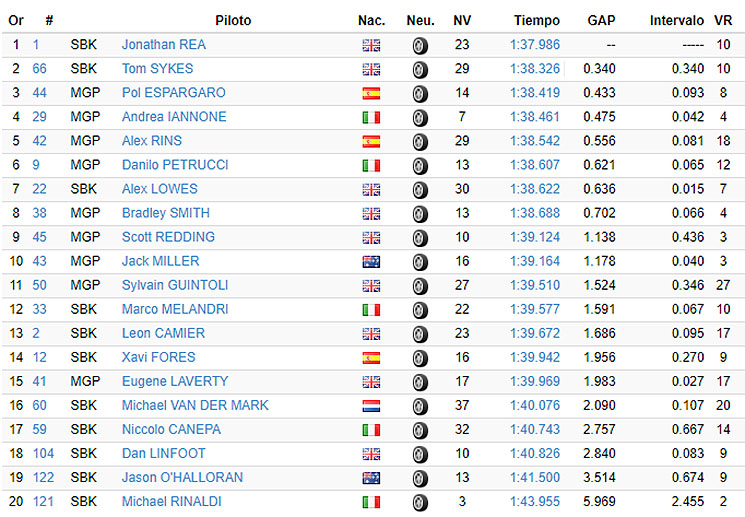Click the tyre icon for Alex RINS

pyautogui.click(x=420, y=142)
